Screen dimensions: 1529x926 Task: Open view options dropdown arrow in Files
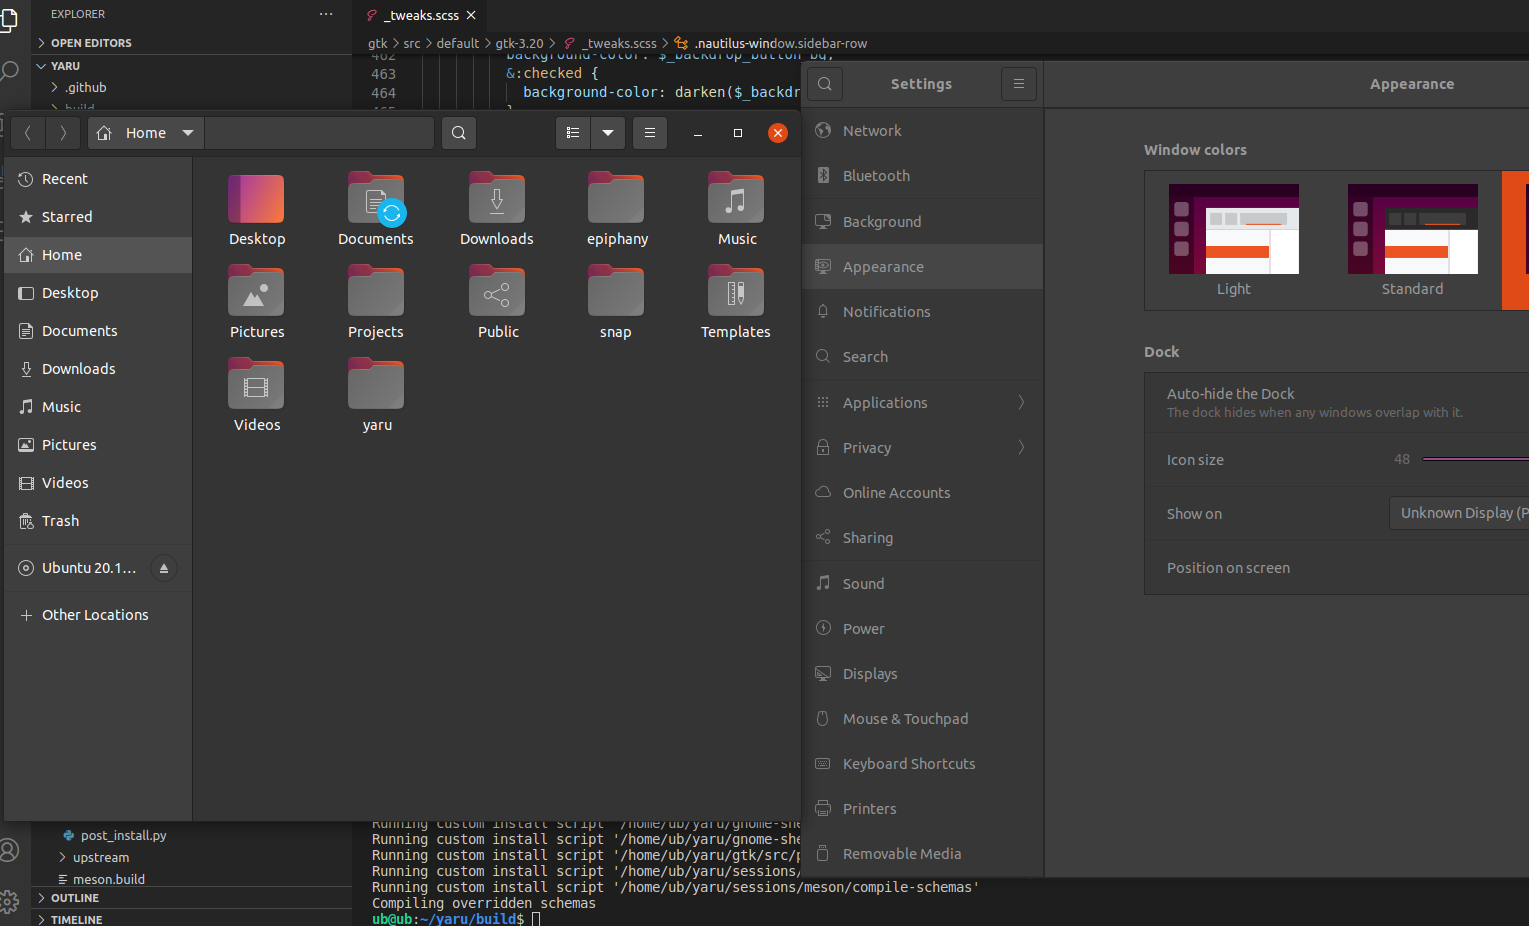point(608,133)
